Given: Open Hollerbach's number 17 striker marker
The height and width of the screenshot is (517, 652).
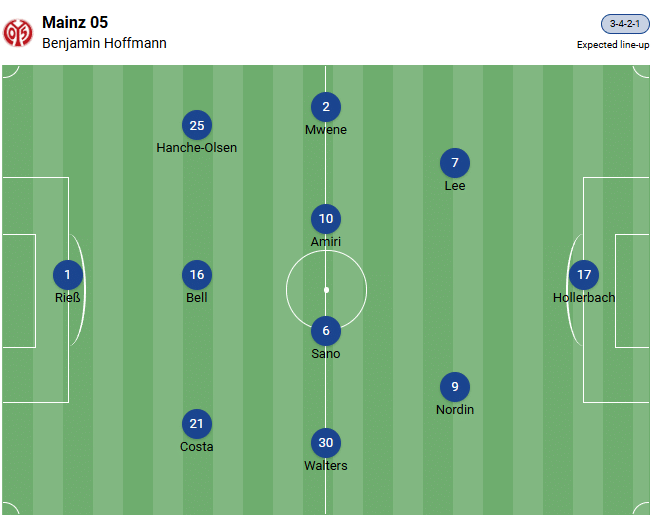Looking at the screenshot, I should (x=584, y=275).
